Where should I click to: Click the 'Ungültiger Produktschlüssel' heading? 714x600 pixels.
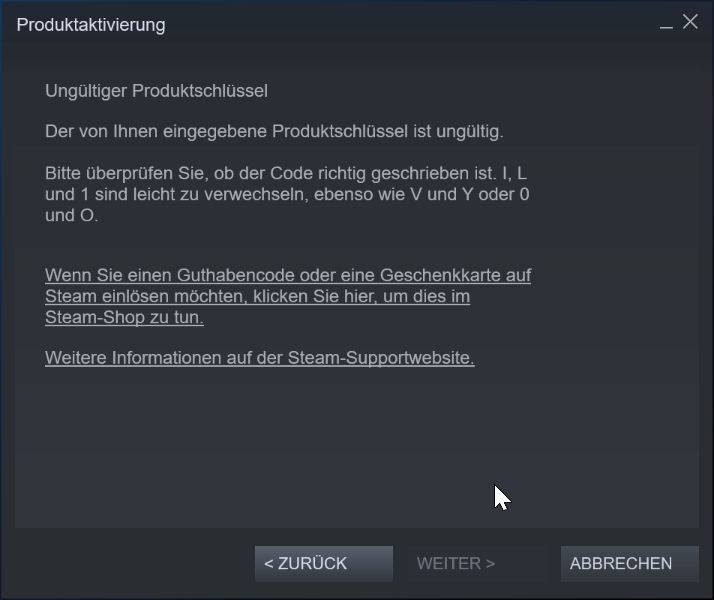tap(156, 91)
